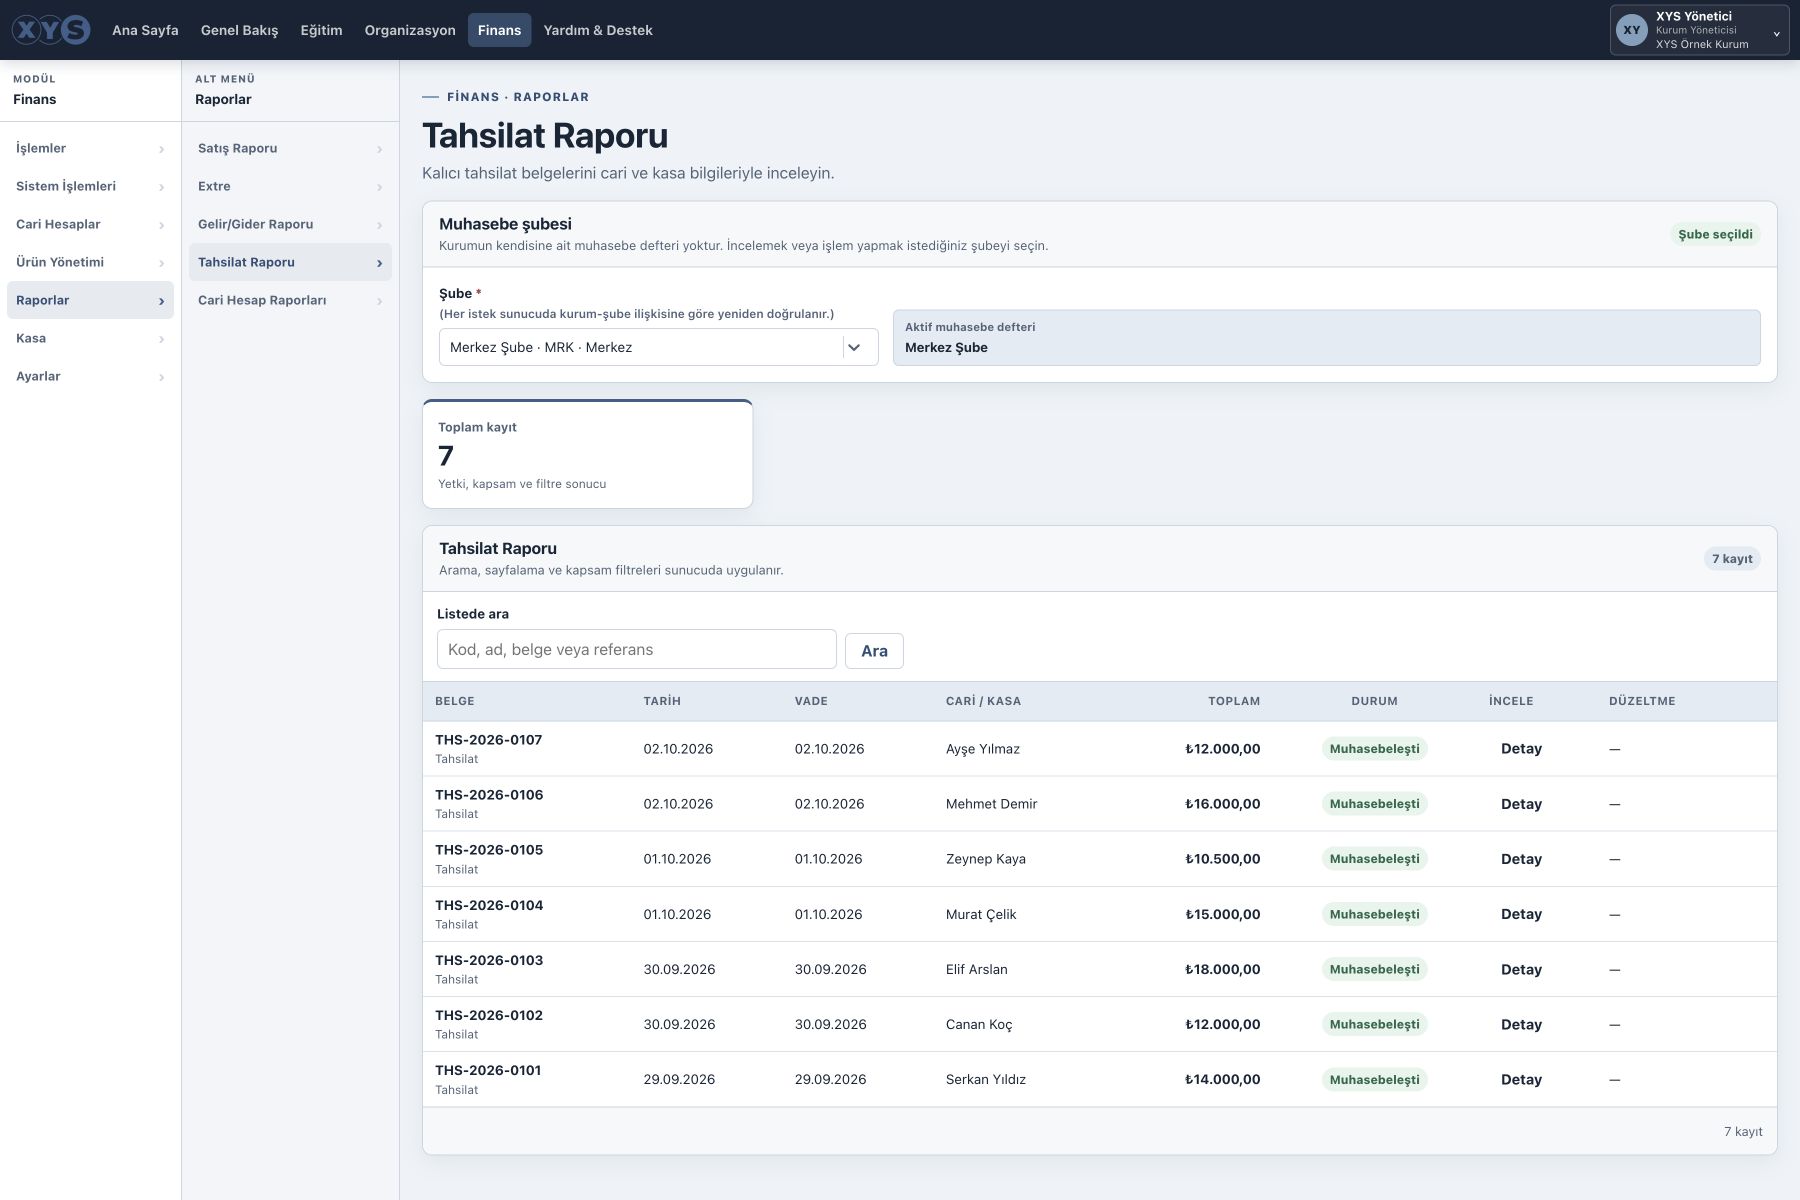Open the Organizasyon top menu
This screenshot has width=1800, height=1200.
tap(410, 30)
